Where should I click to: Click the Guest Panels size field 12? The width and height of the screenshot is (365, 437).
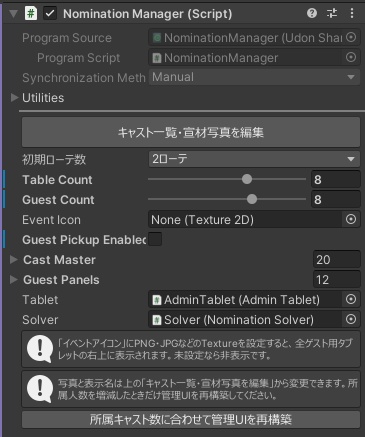pyautogui.click(x=337, y=279)
